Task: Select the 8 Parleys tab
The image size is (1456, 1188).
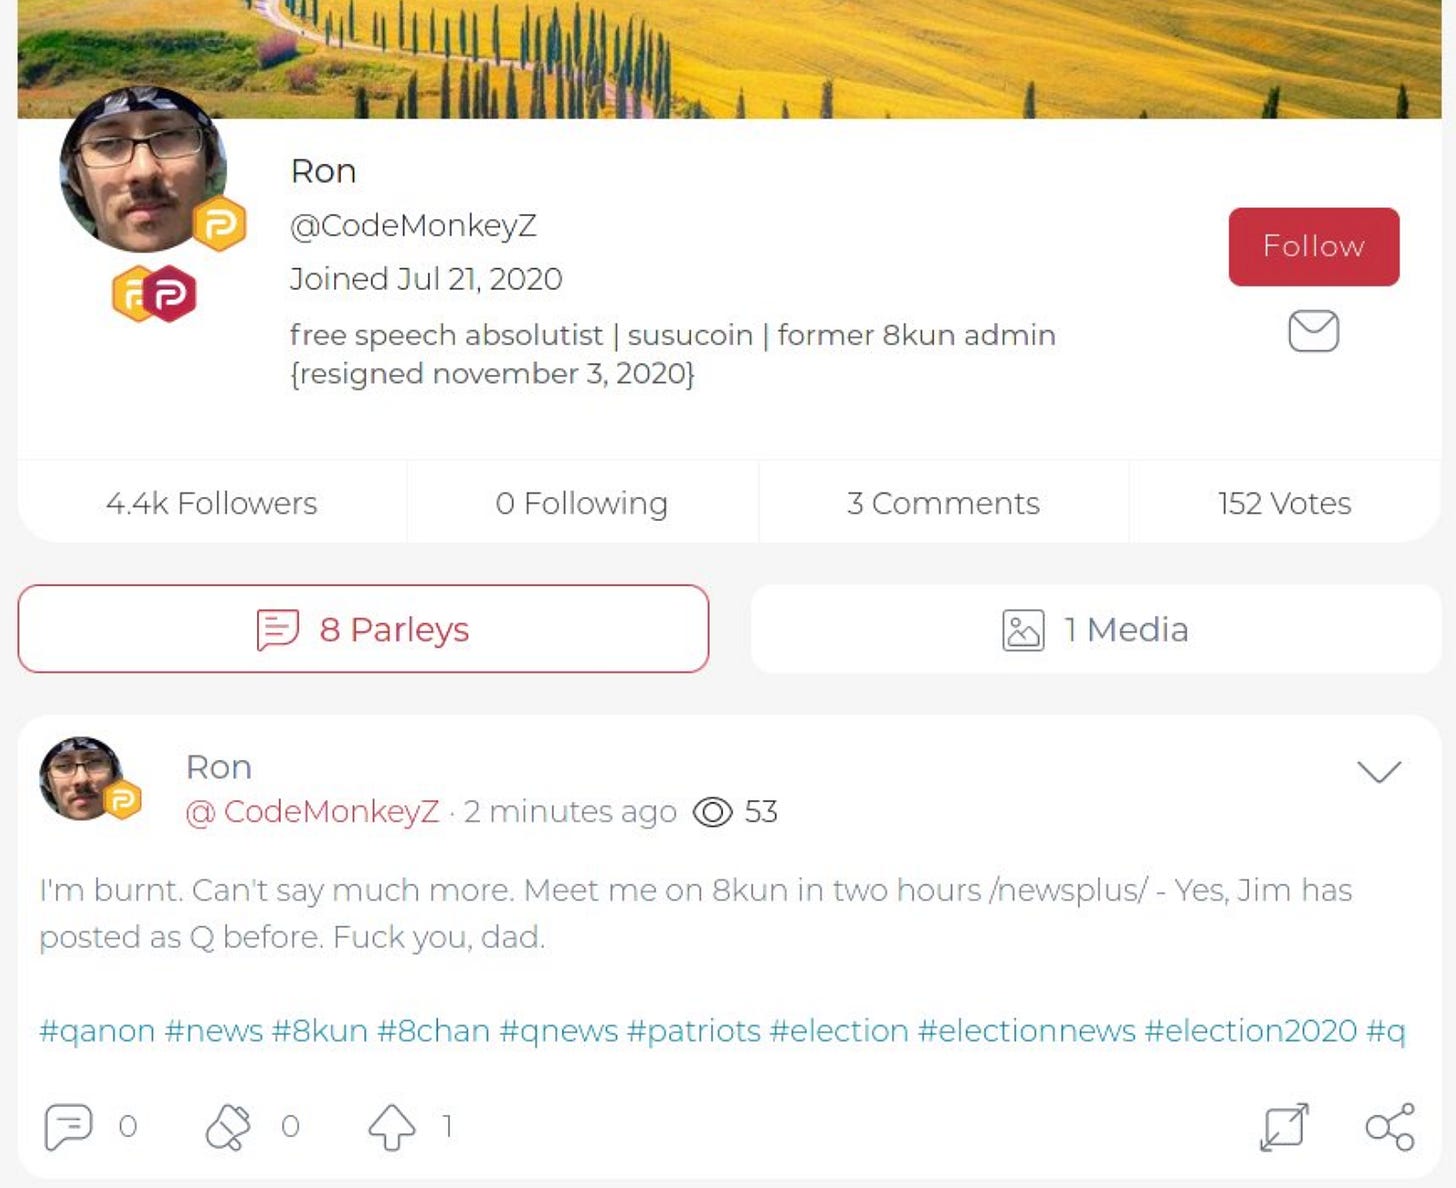Action: (363, 629)
